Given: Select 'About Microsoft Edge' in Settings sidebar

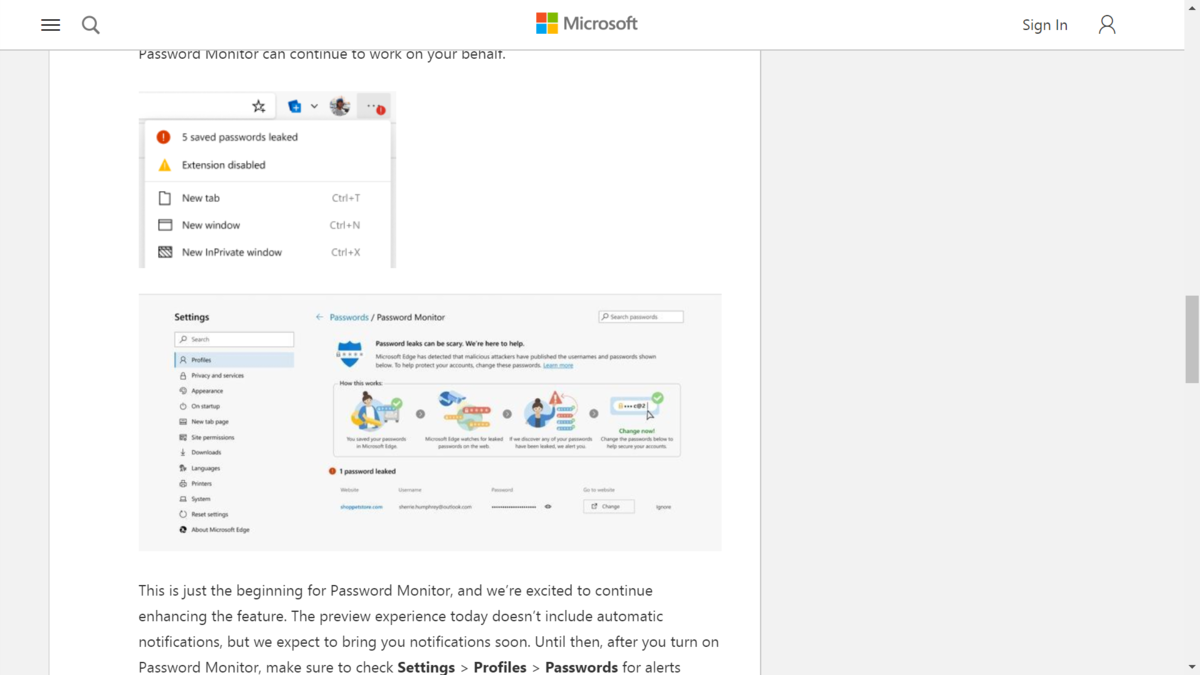Looking at the screenshot, I should coord(220,530).
